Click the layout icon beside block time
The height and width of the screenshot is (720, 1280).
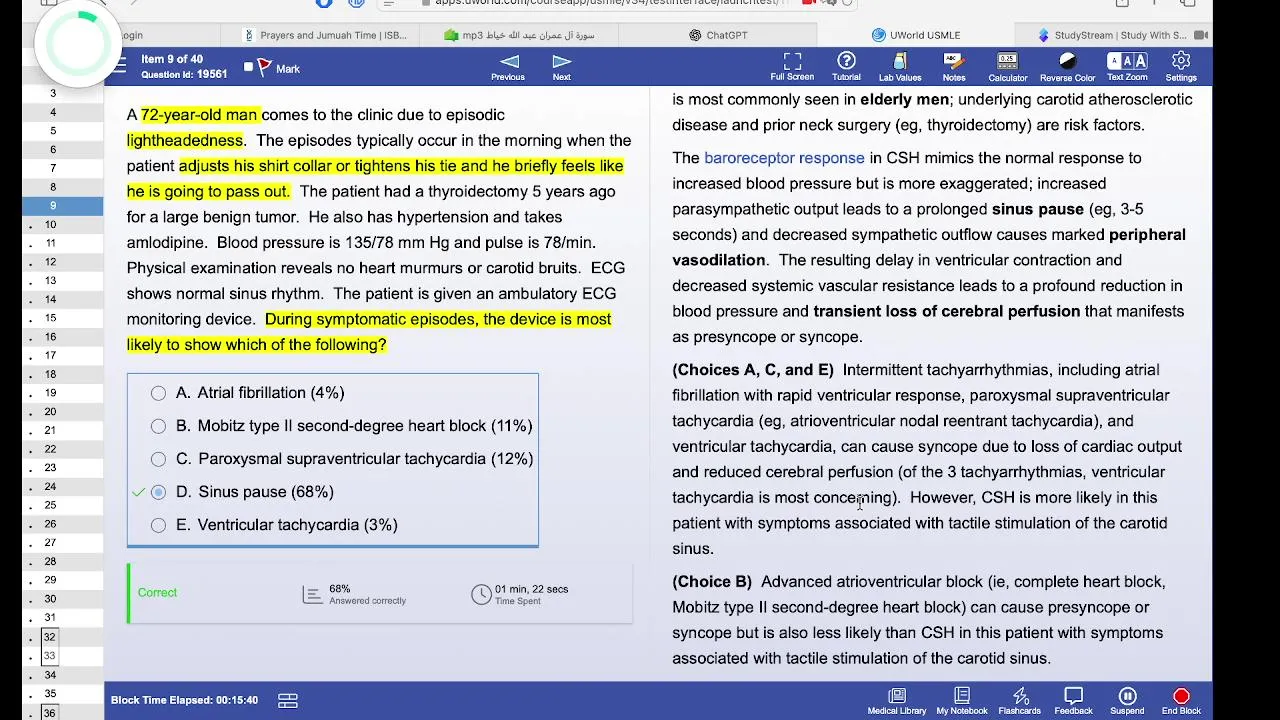coord(288,701)
